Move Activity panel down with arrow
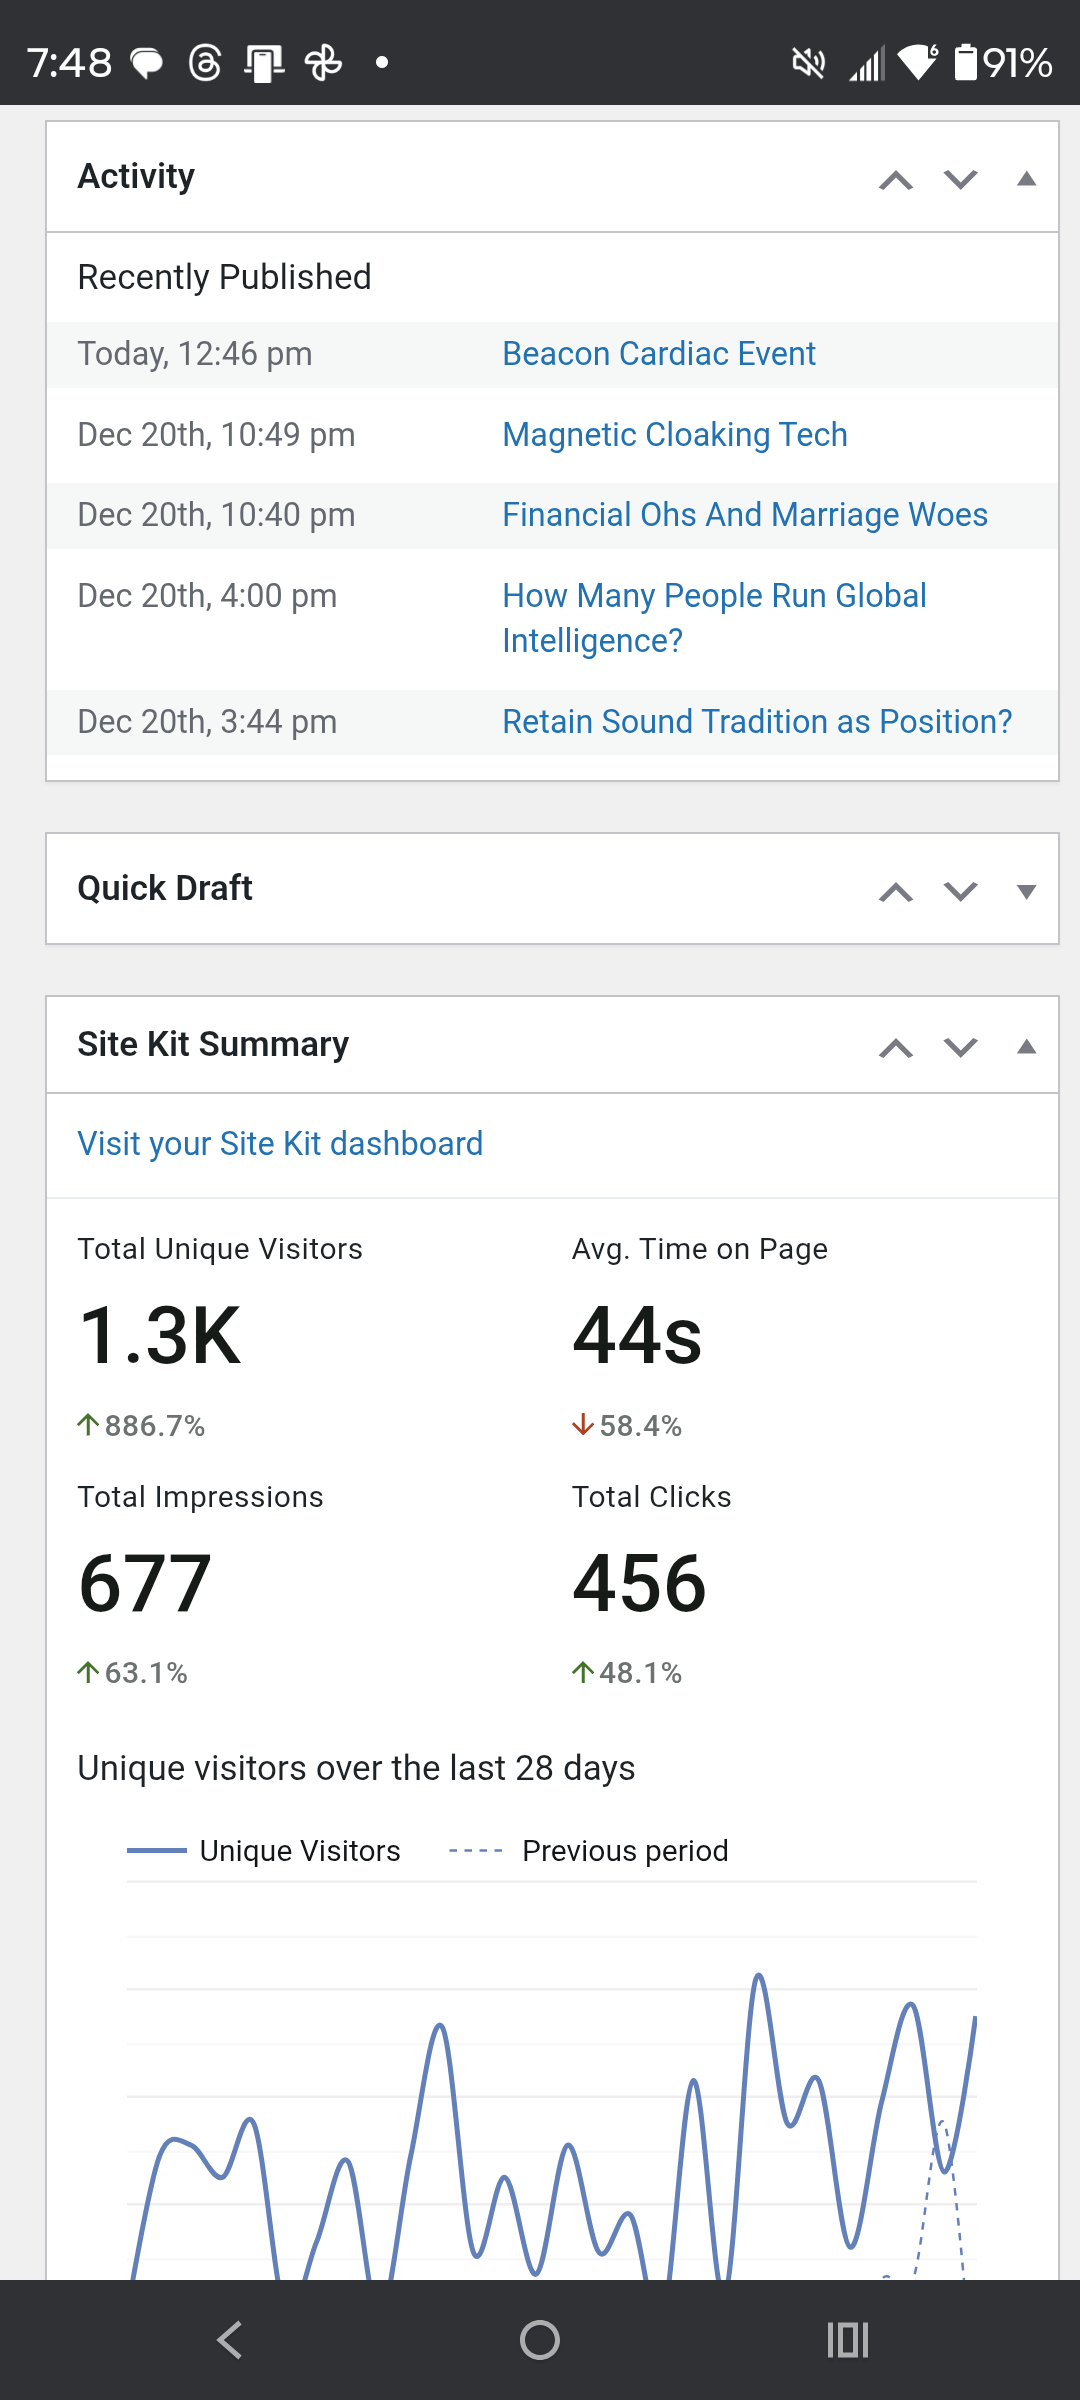 960,180
